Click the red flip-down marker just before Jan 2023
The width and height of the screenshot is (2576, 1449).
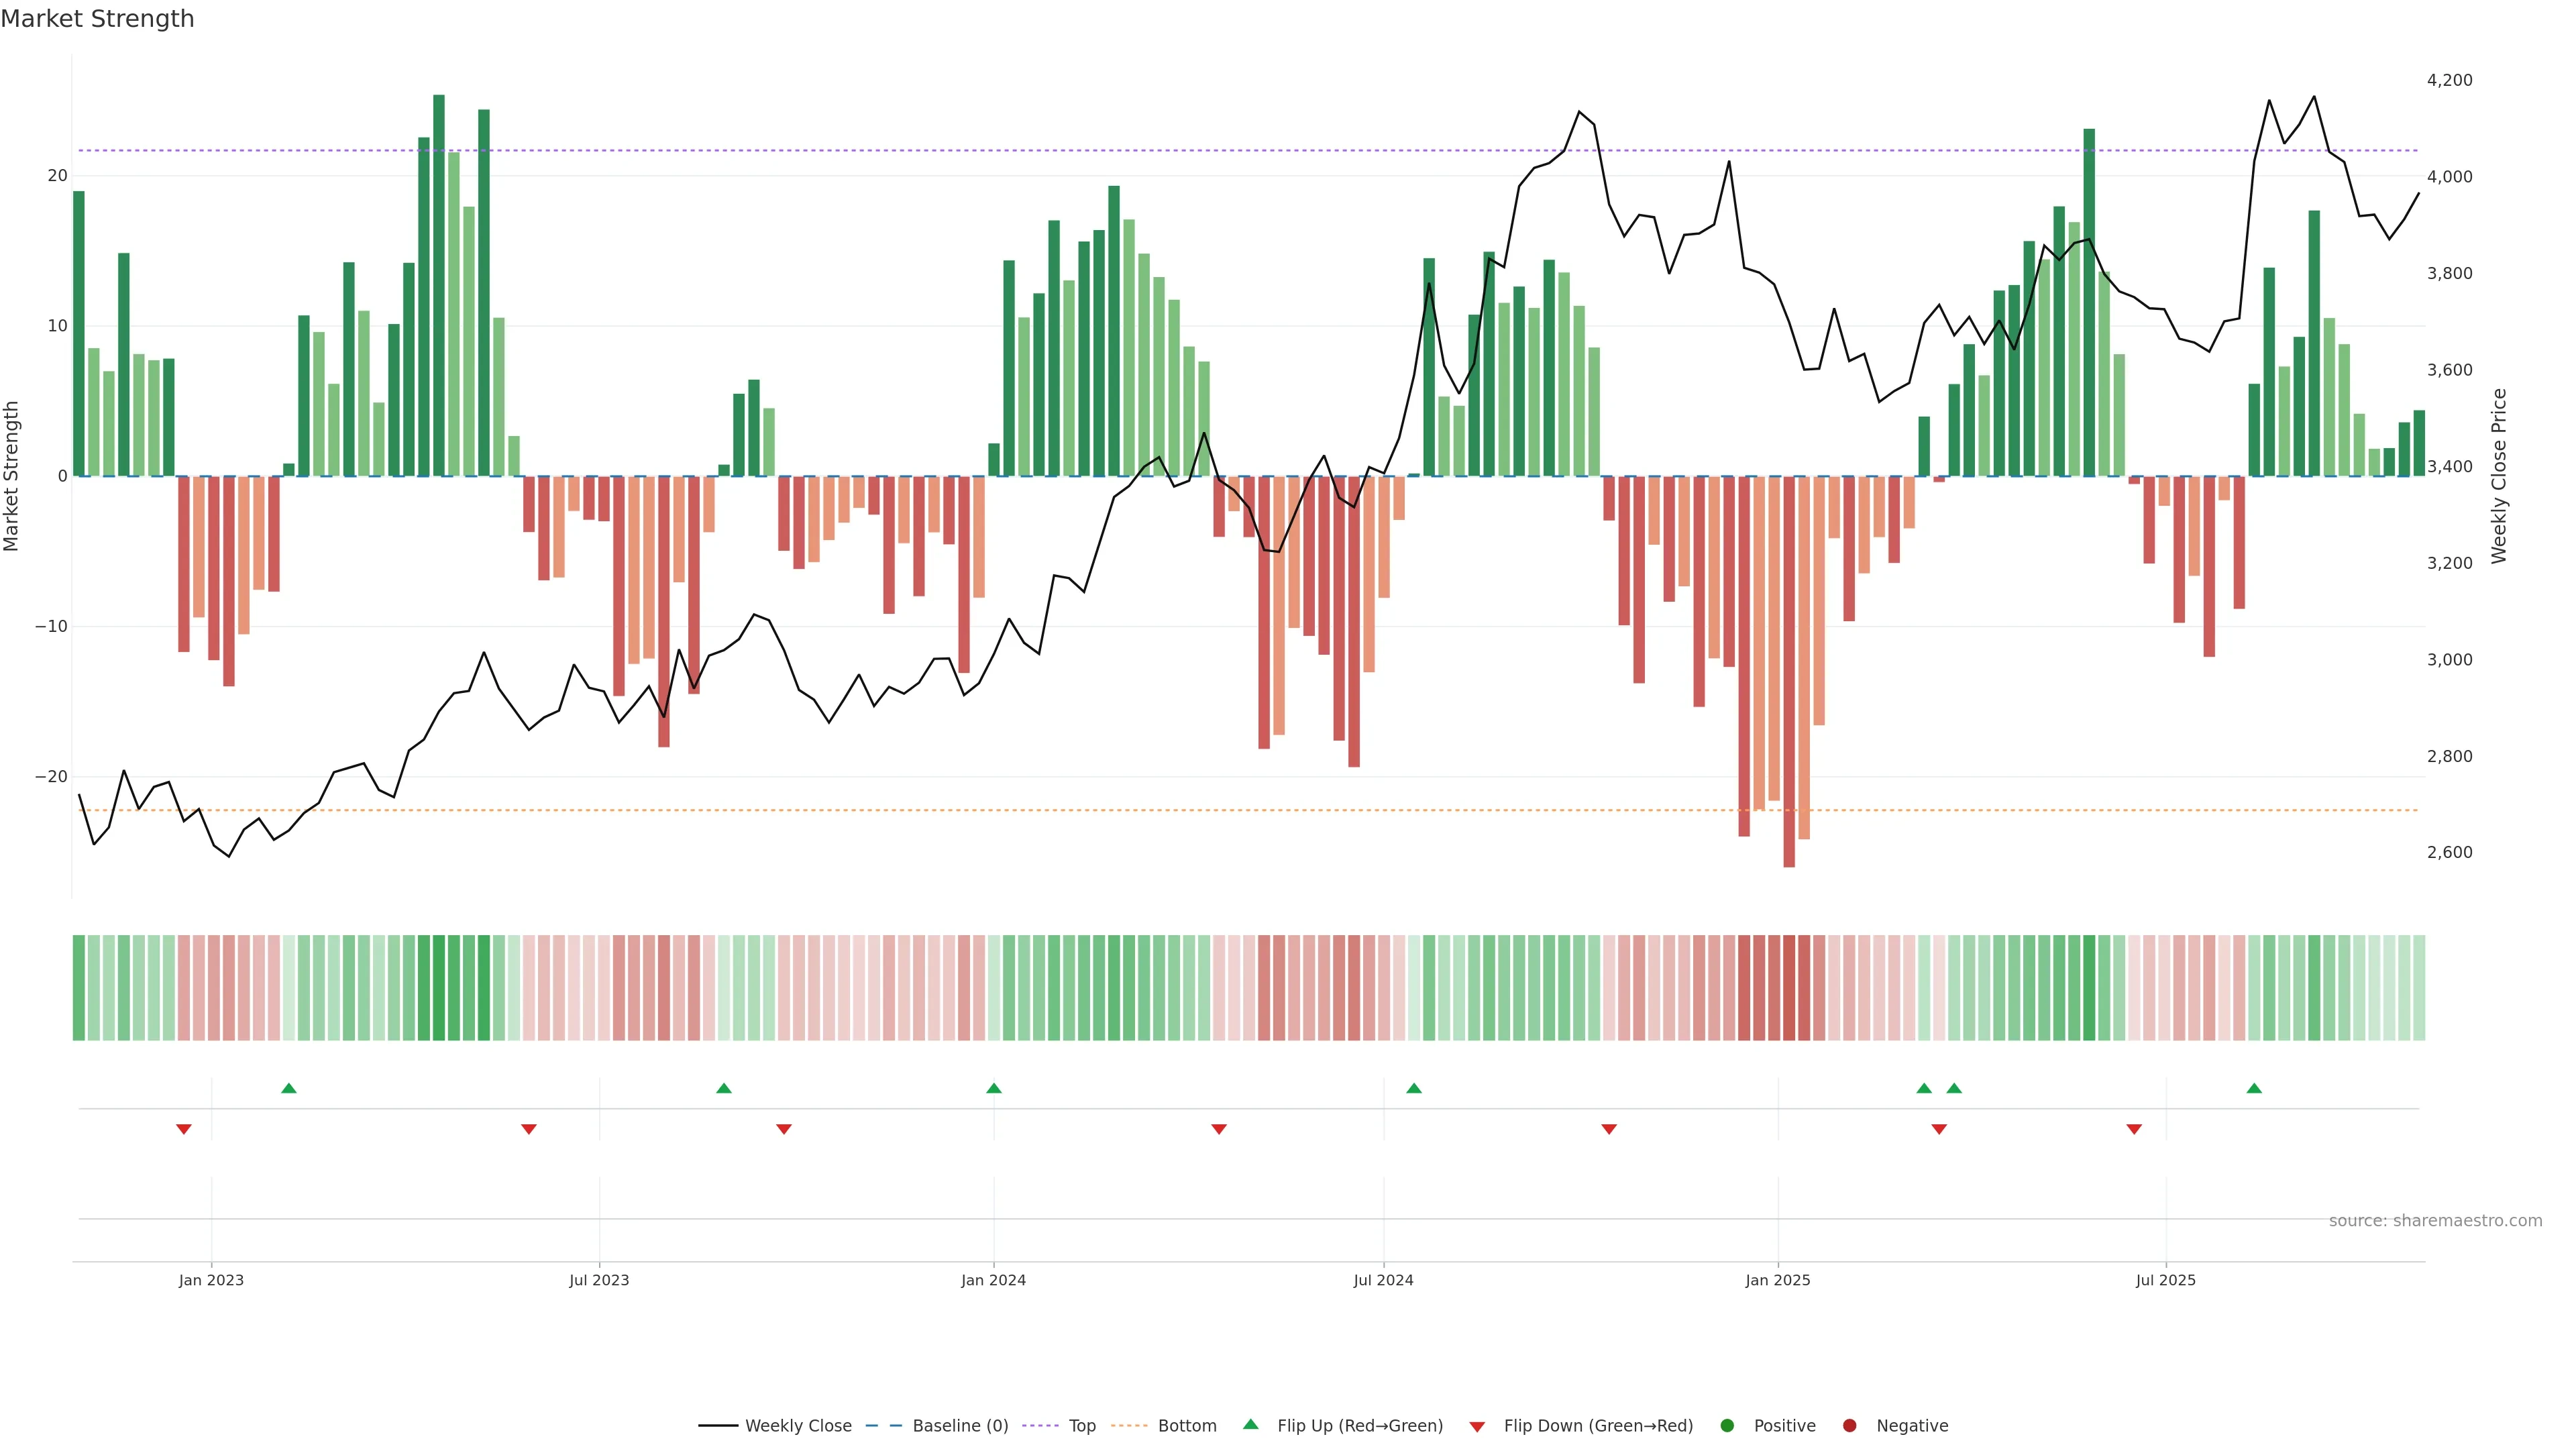pos(184,1129)
